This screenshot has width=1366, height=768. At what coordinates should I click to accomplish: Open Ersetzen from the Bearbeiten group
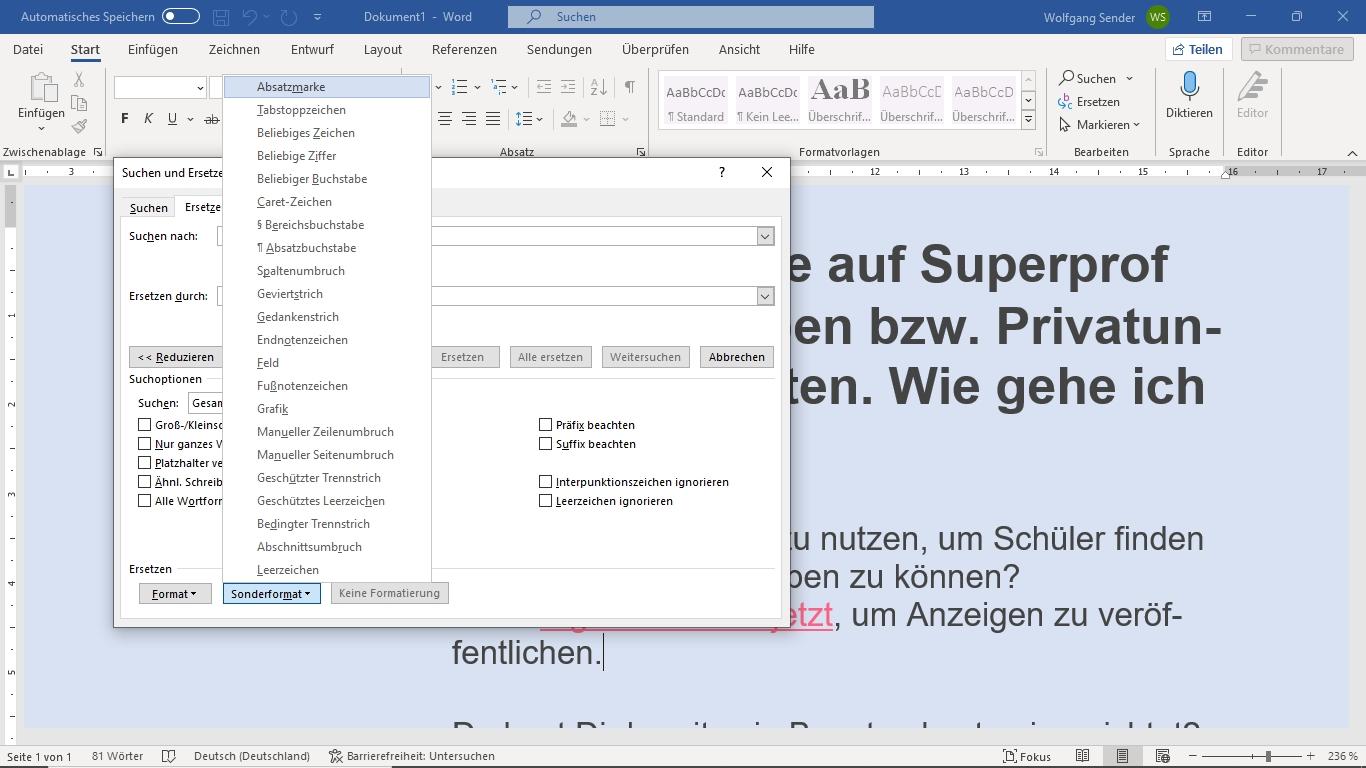click(x=1097, y=101)
